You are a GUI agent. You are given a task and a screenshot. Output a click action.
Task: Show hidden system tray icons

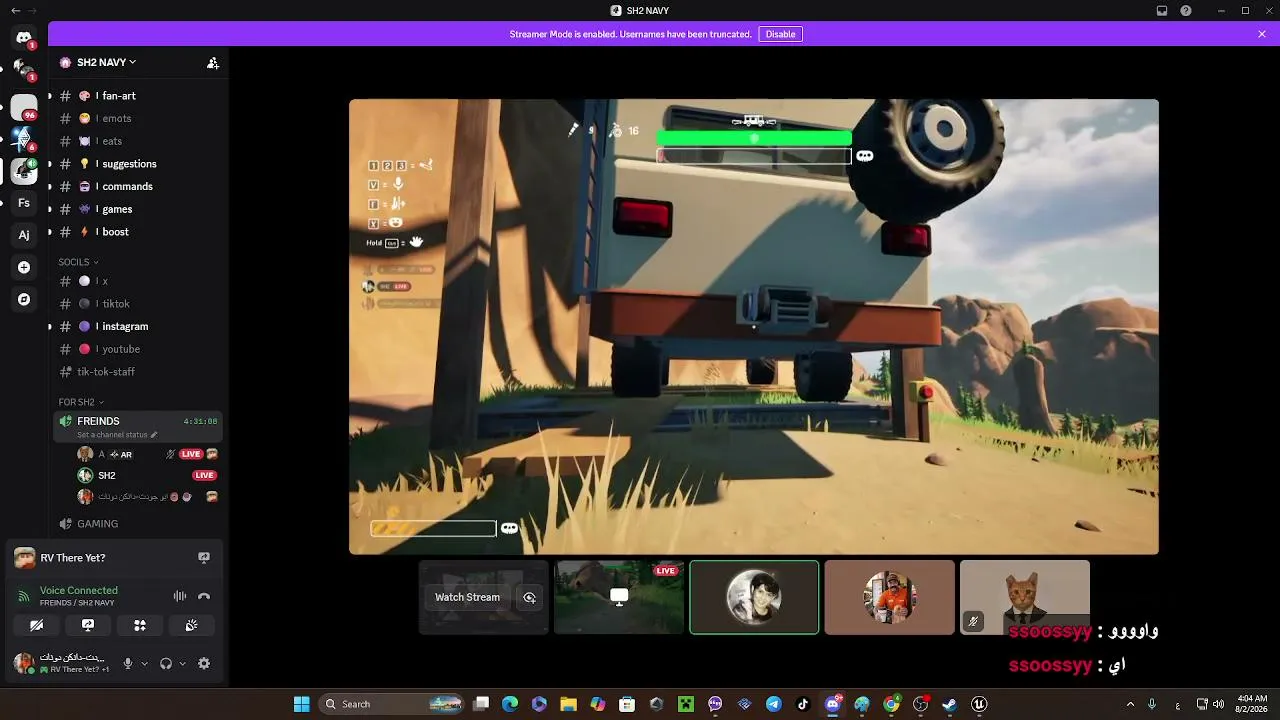click(1130, 704)
